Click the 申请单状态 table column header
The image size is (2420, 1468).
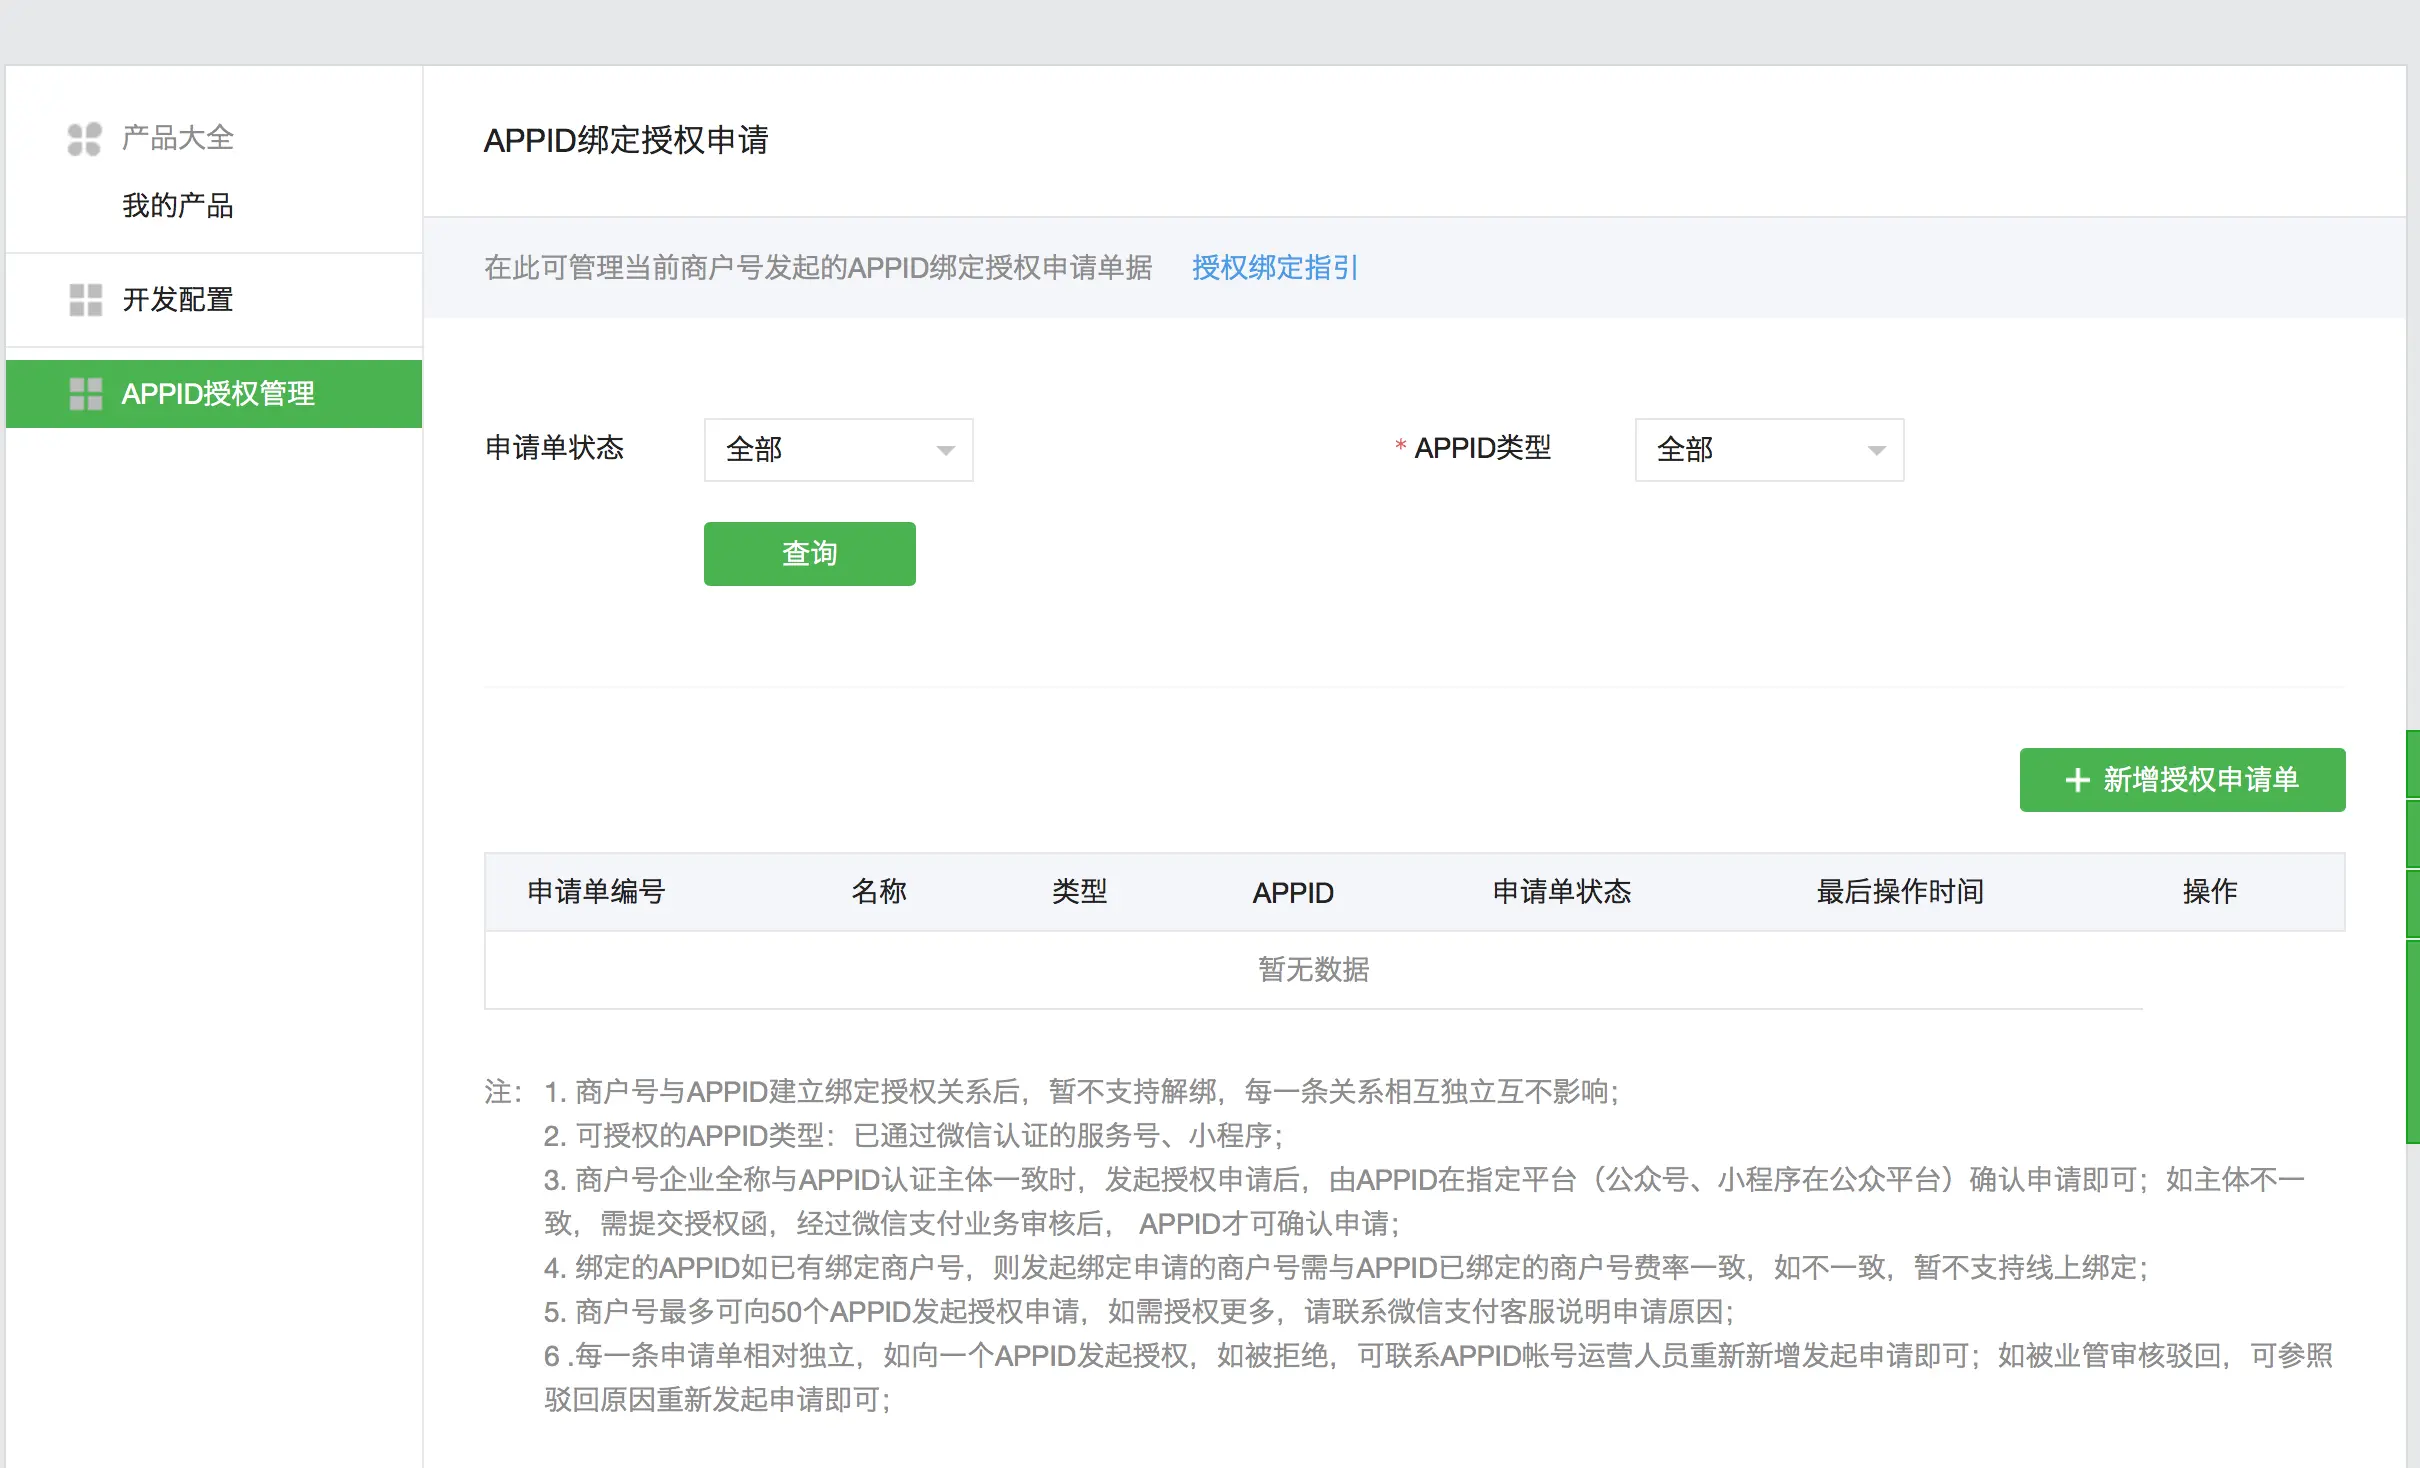coord(1561,892)
